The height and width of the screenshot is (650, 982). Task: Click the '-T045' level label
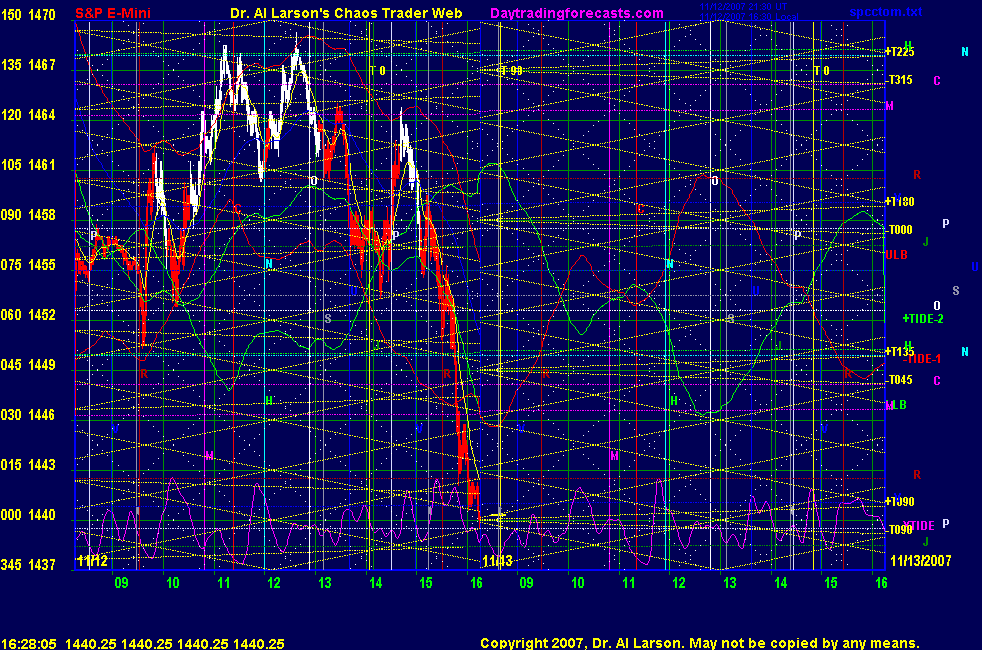[x=900, y=379]
